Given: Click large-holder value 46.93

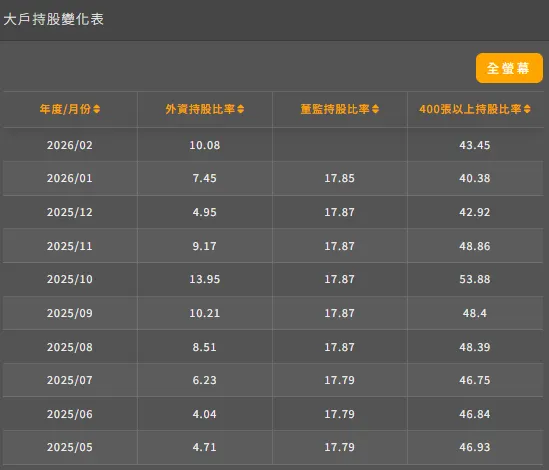Looking at the screenshot, I should click(474, 447).
